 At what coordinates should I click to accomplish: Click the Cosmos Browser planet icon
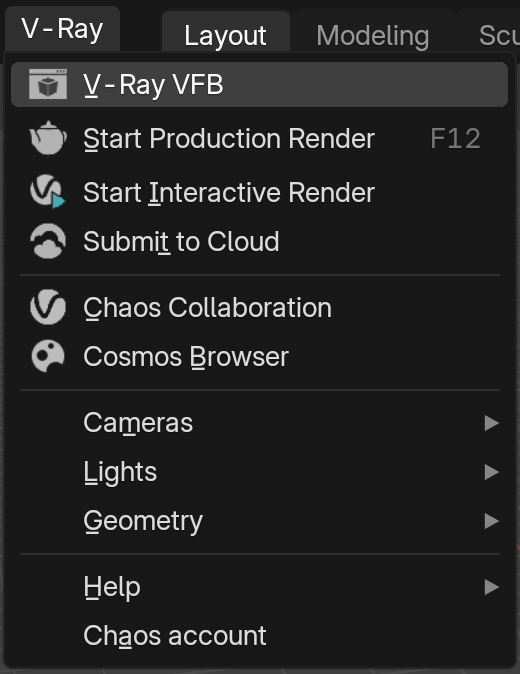tap(48, 356)
